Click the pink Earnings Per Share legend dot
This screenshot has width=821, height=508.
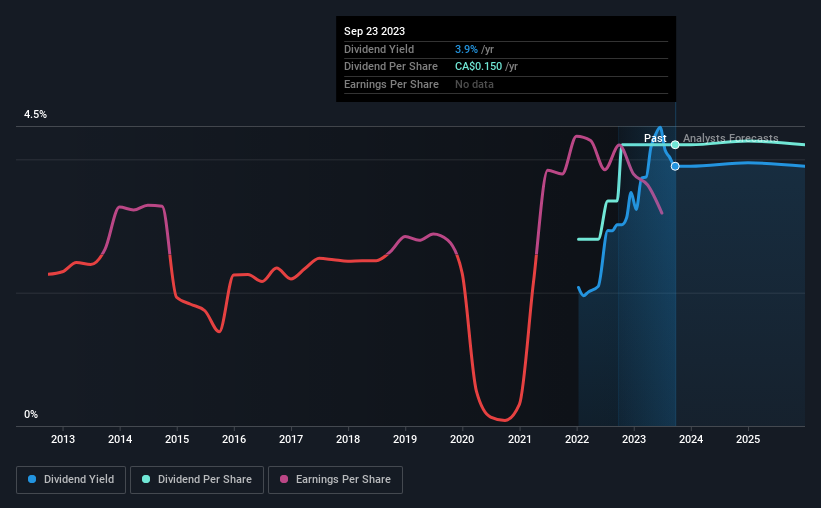[x=284, y=479]
